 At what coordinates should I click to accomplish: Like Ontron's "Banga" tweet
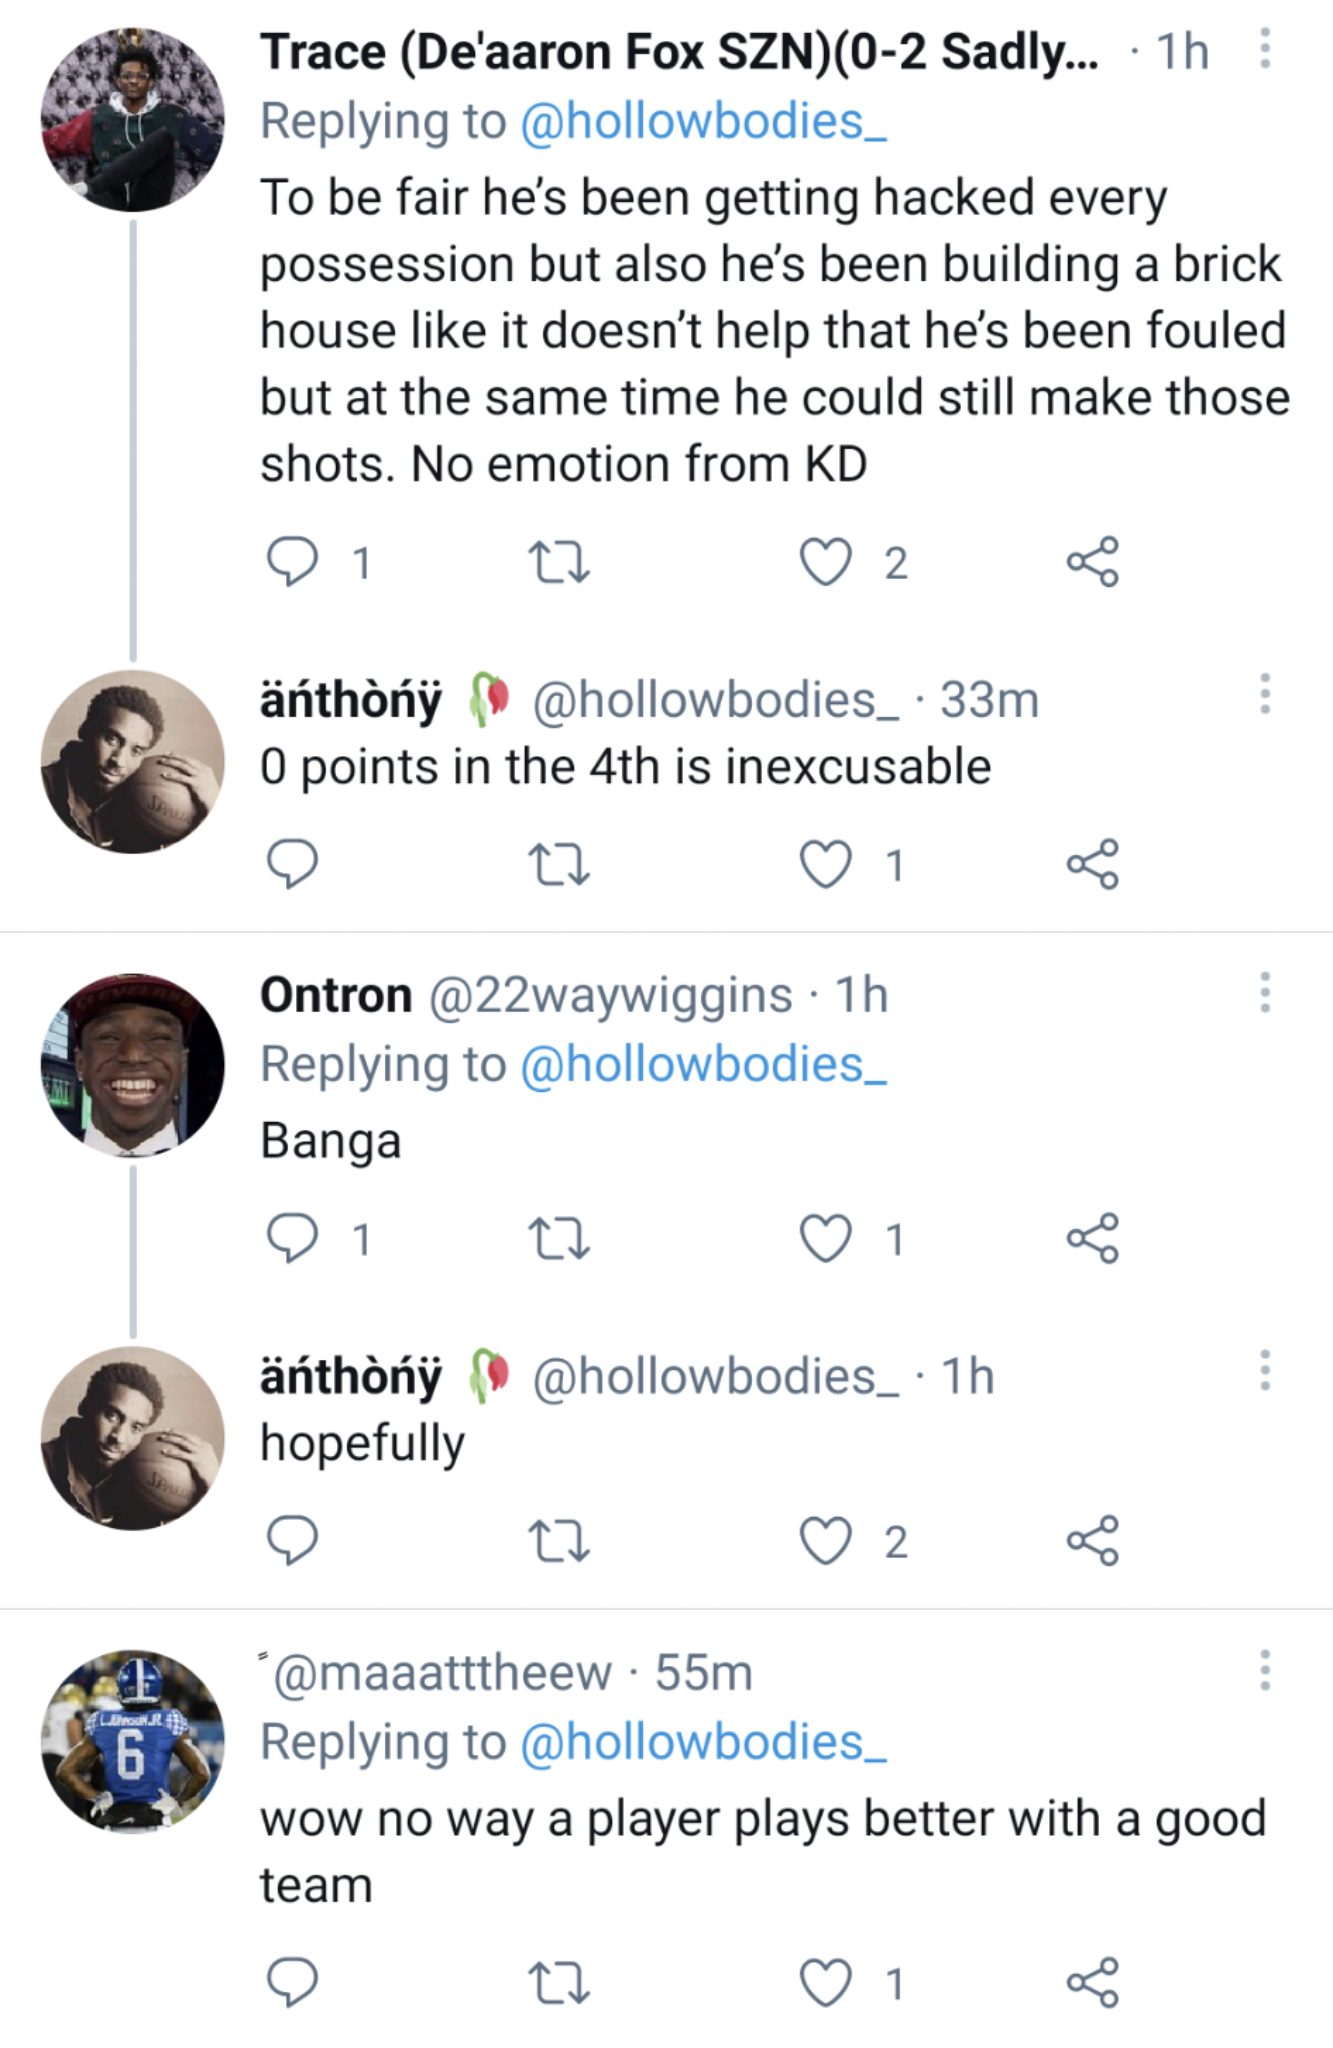click(x=826, y=1238)
